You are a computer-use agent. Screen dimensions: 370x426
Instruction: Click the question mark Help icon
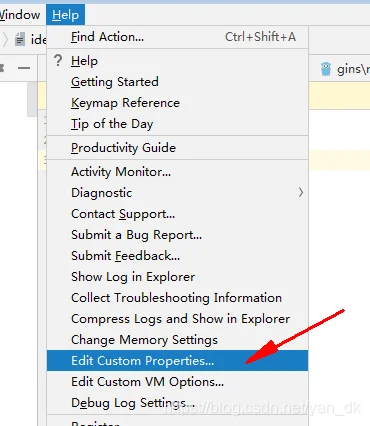(x=58, y=60)
